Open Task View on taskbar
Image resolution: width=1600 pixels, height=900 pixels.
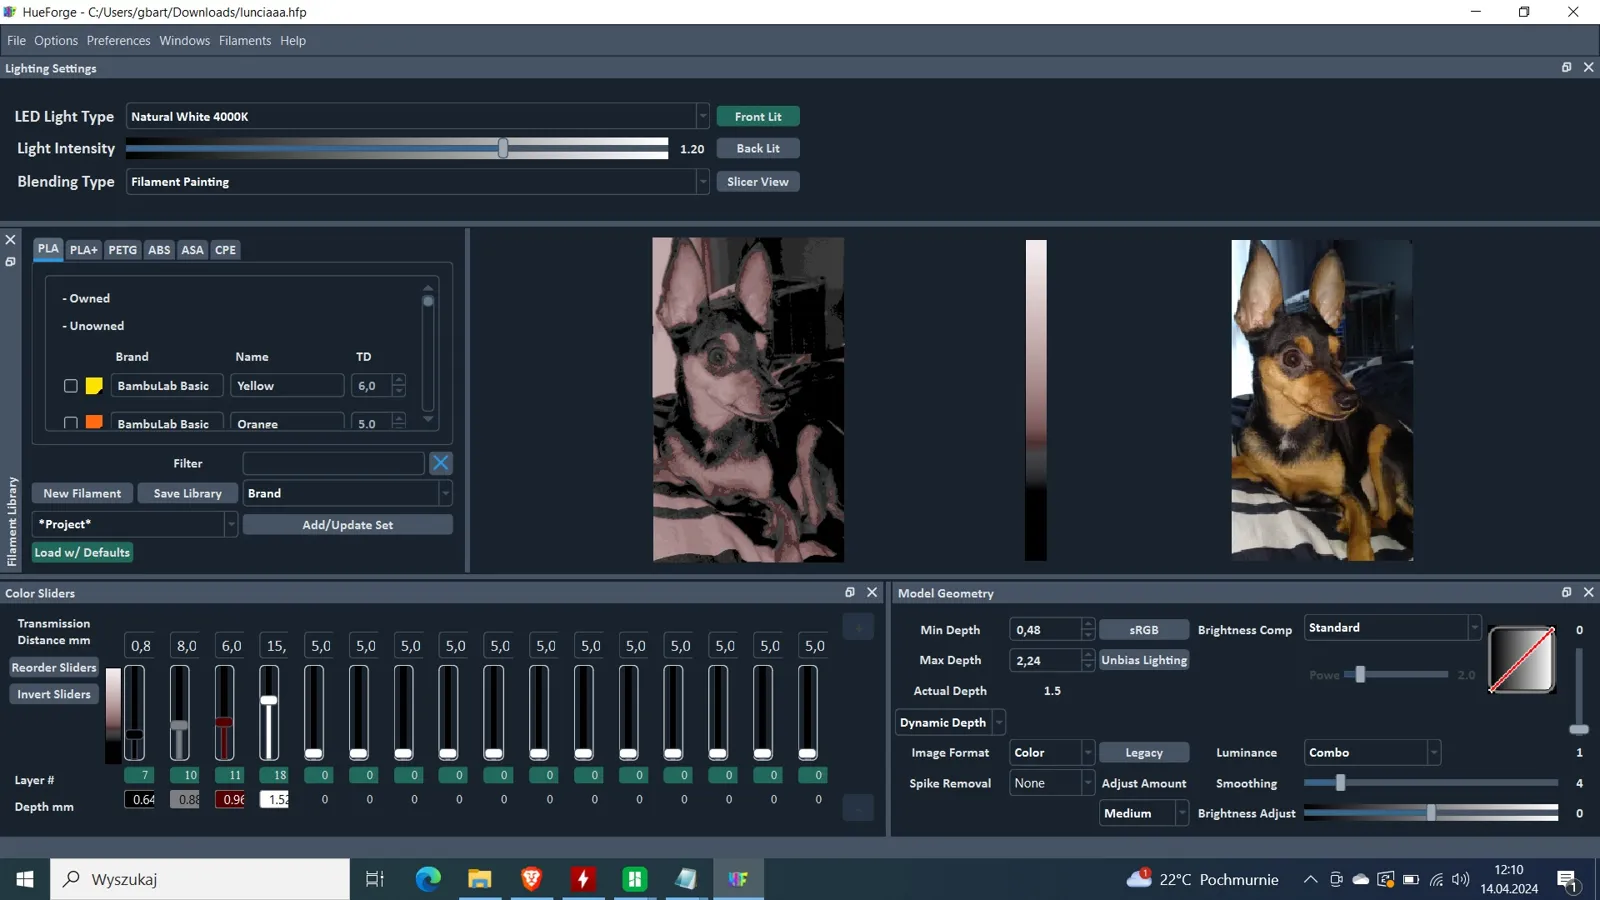(x=375, y=879)
